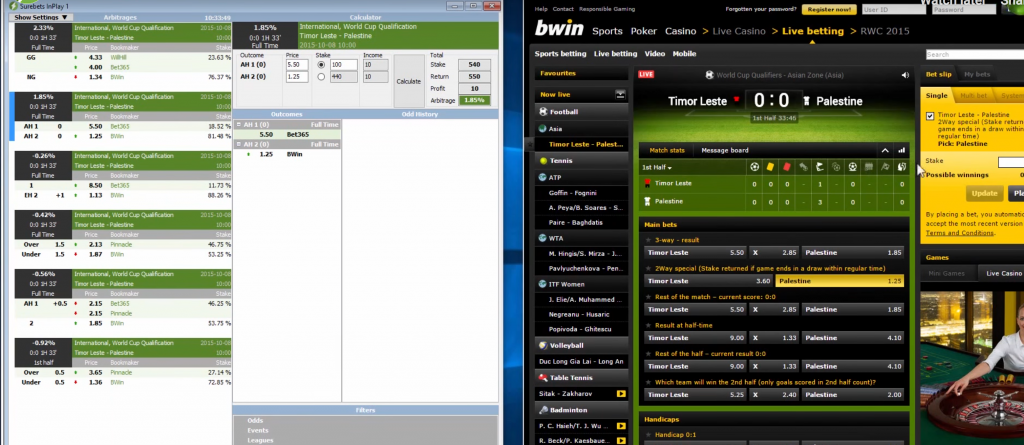Collapse the AH 2 (0) outcome group
Image resolution: width=1024 pixels, height=445 pixels.
(x=239, y=144)
